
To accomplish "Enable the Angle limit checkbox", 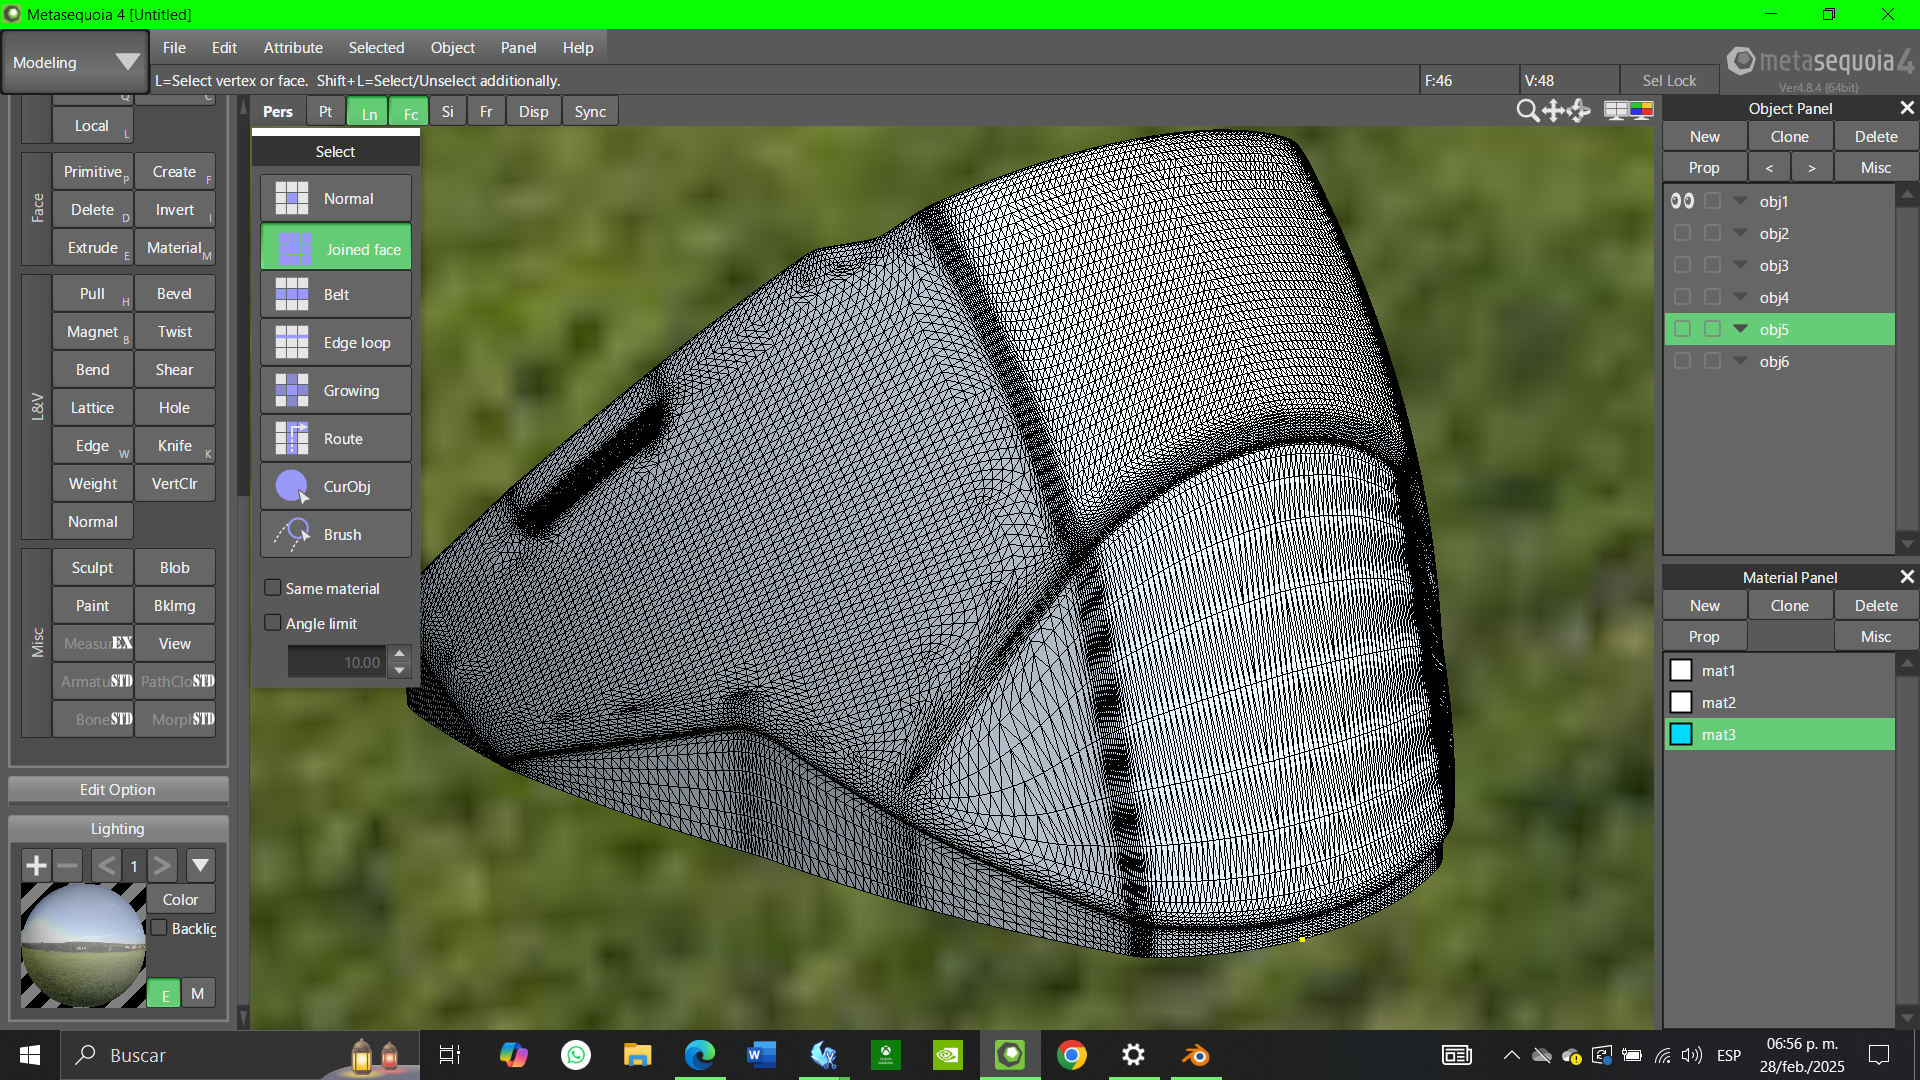I will (x=272, y=623).
